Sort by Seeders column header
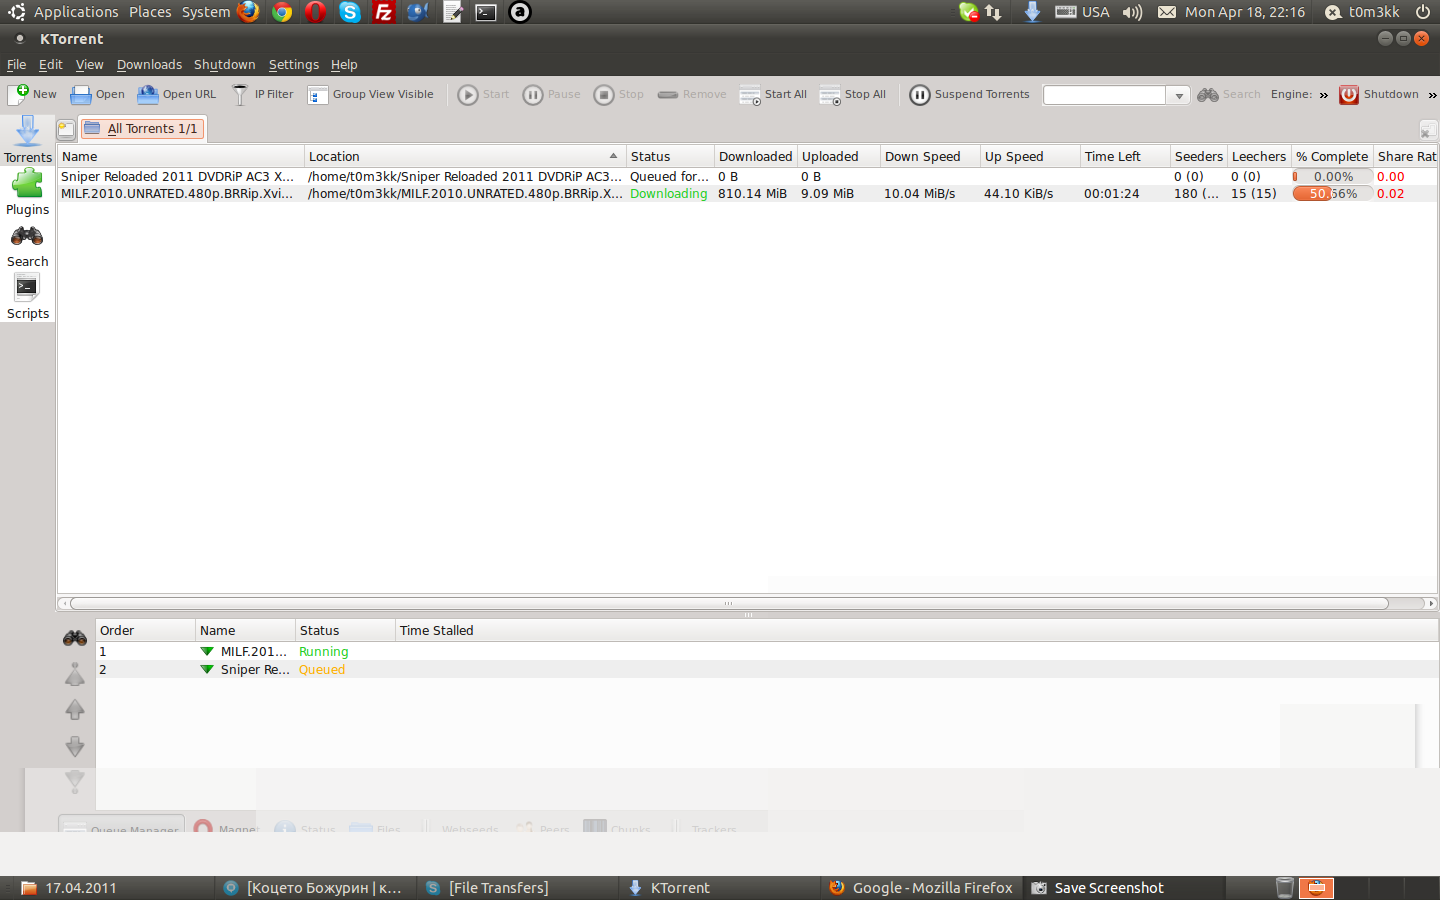 coord(1198,156)
